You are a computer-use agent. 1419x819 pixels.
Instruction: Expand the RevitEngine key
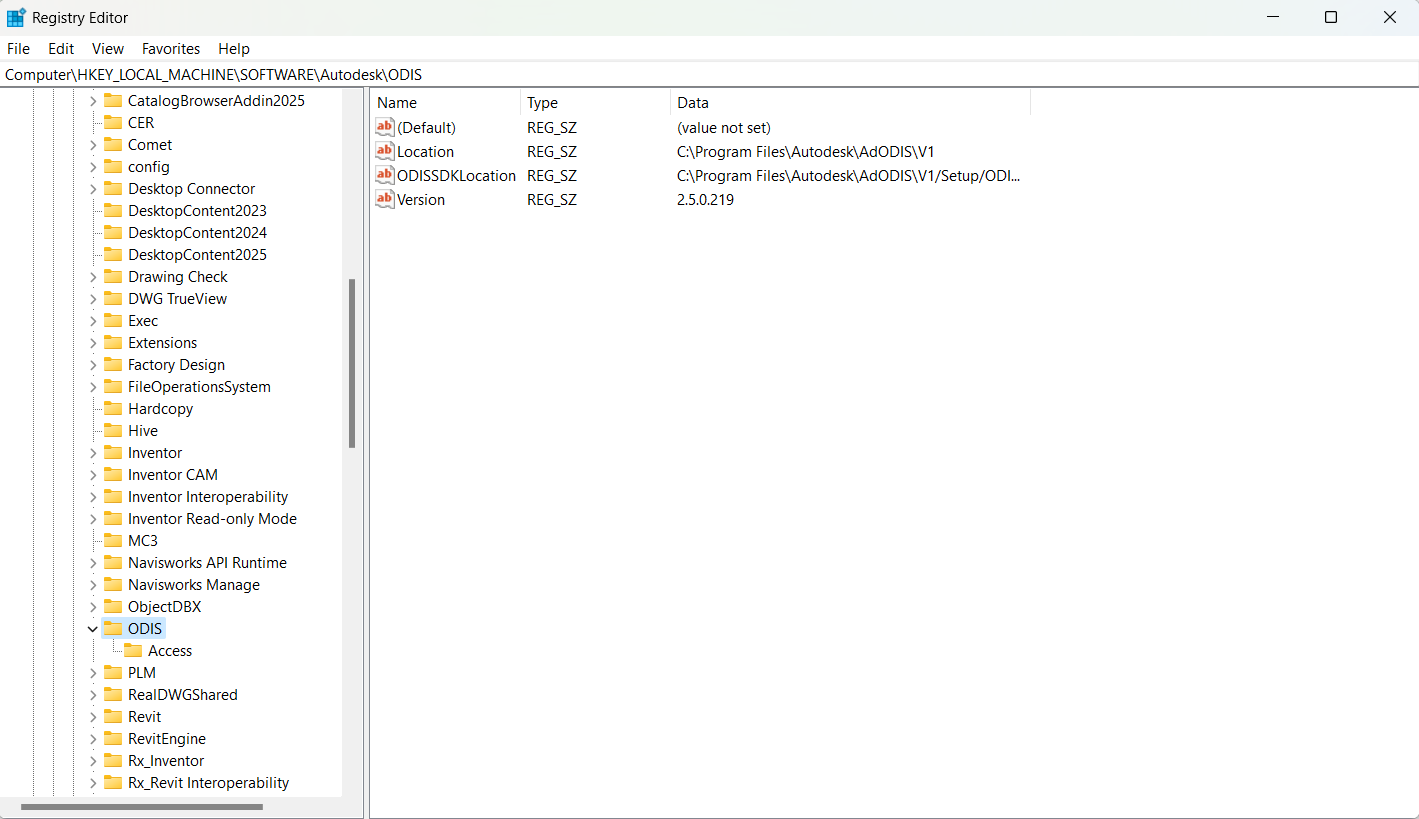click(93, 739)
